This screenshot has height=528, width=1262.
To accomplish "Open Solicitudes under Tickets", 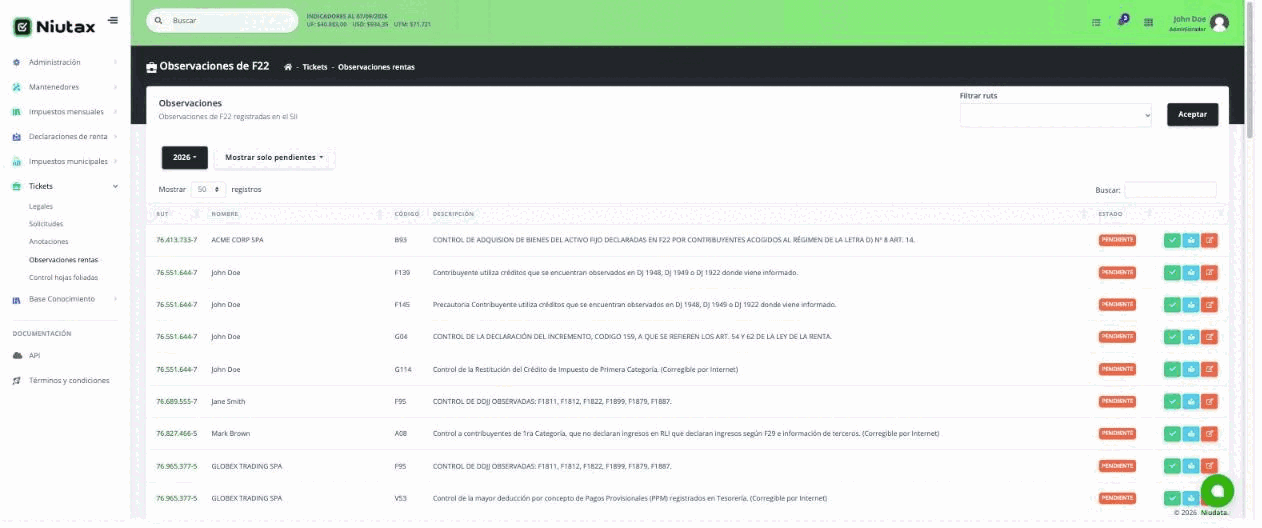I will pyautogui.click(x=46, y=224).
